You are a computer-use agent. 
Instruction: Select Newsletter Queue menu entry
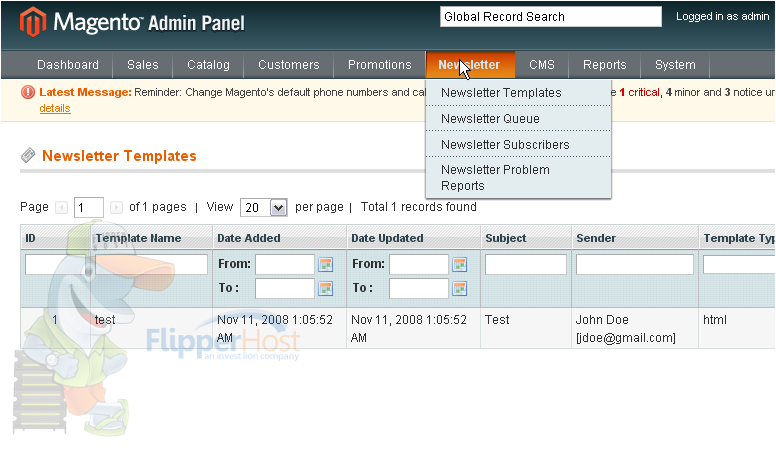518,119
